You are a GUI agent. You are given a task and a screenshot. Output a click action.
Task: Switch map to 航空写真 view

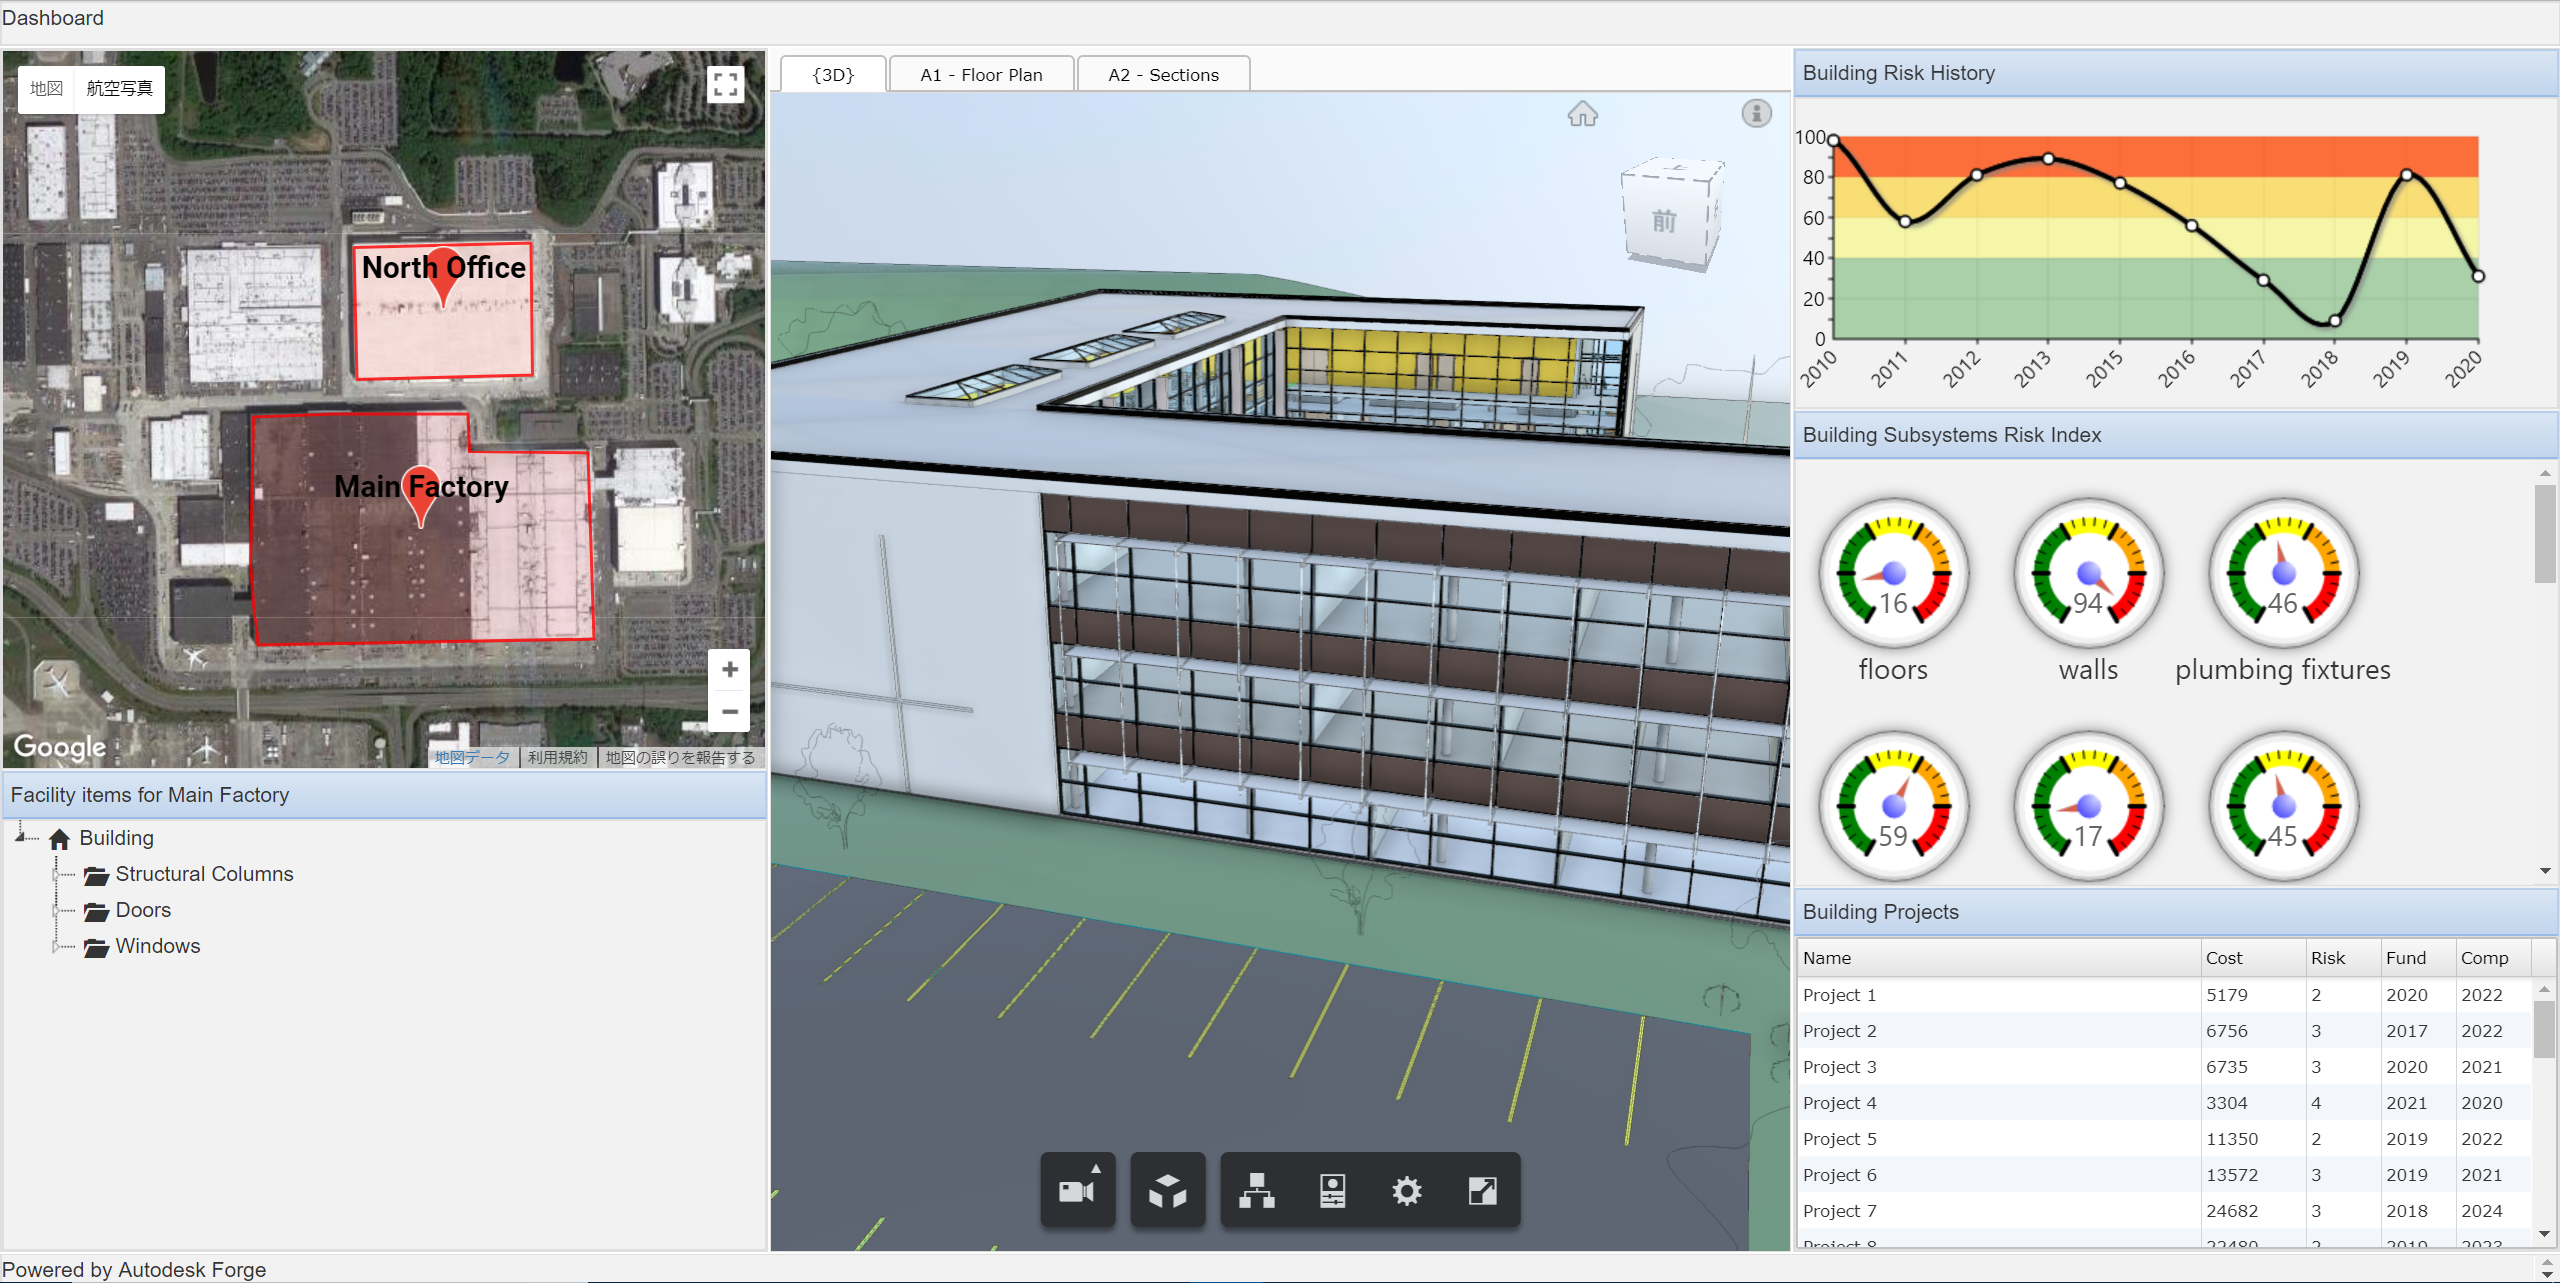point(119,89)
